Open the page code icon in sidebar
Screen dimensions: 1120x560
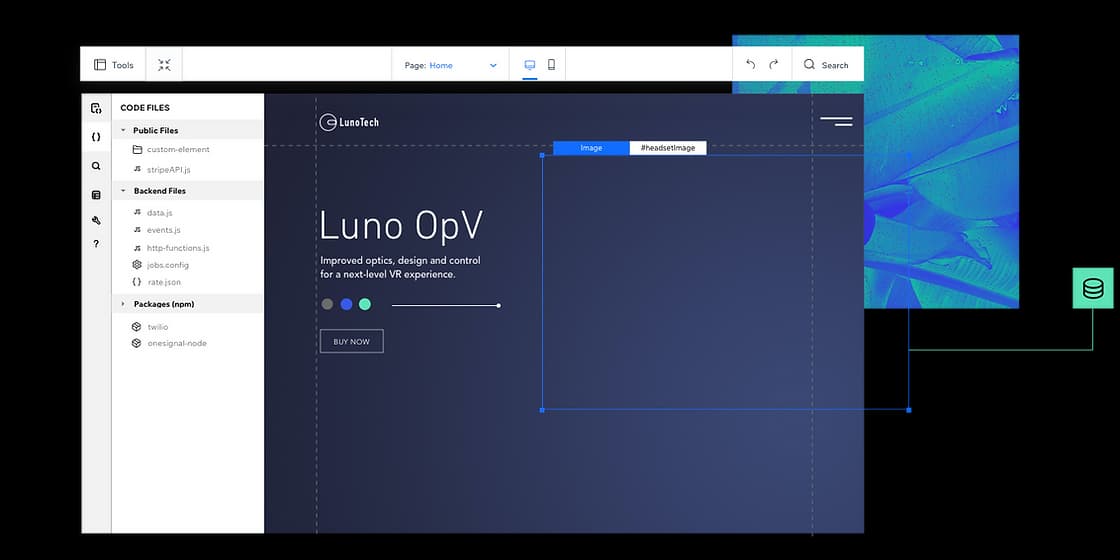click(x=96, y=108)
